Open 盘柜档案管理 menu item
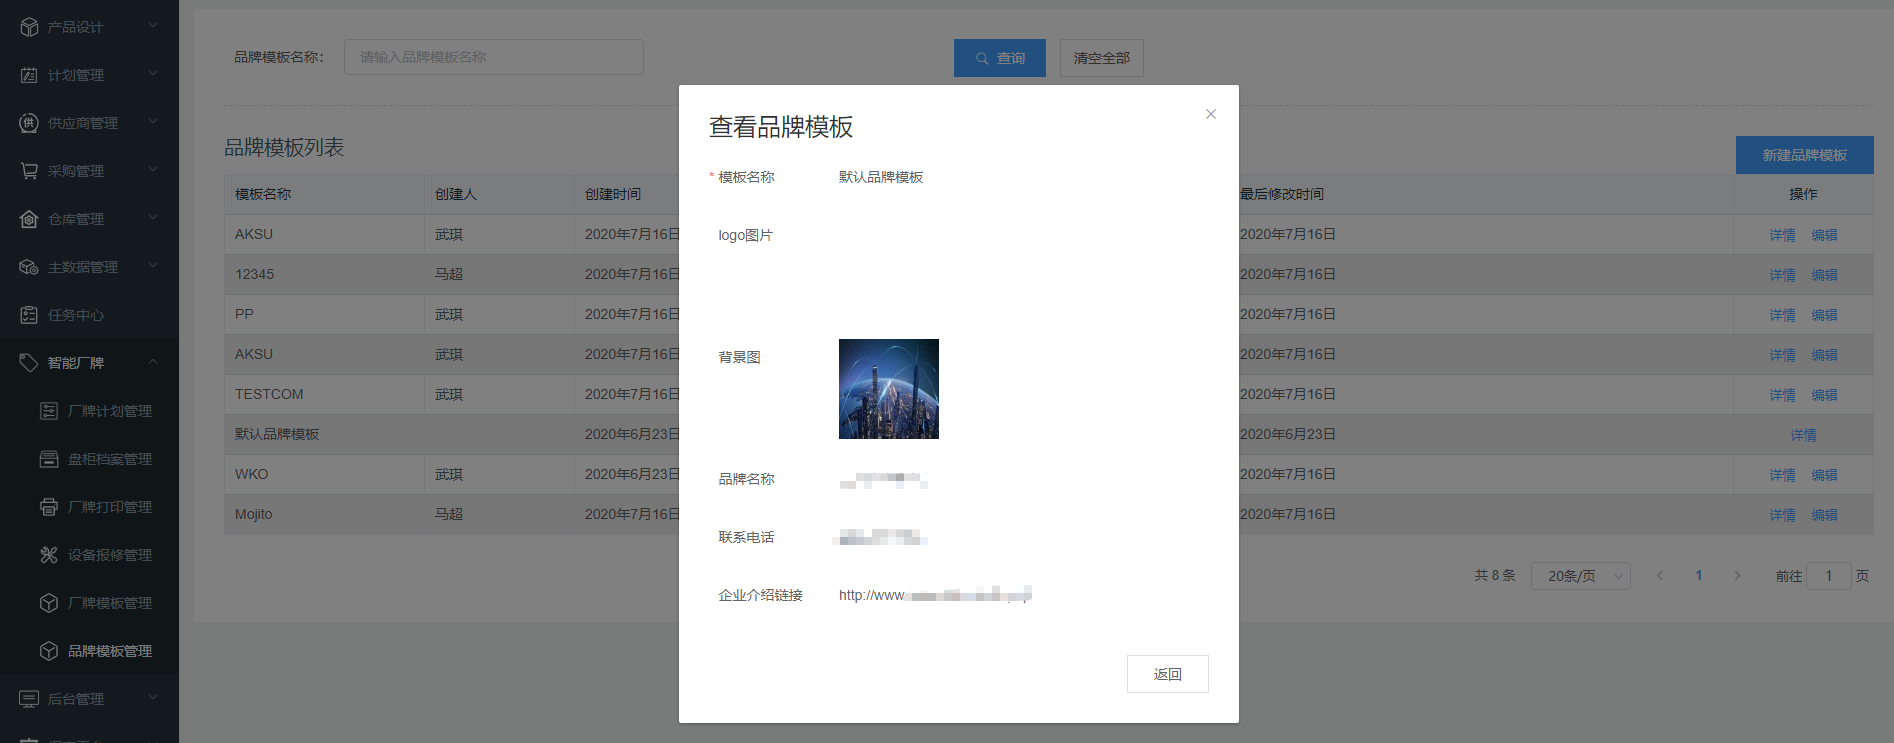 (109, 459)
